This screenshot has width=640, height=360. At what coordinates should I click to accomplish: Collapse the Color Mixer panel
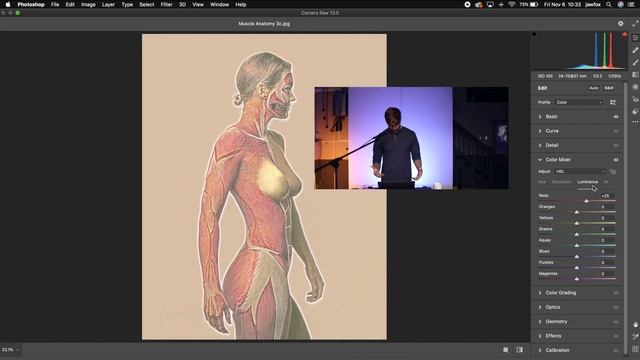540,160
